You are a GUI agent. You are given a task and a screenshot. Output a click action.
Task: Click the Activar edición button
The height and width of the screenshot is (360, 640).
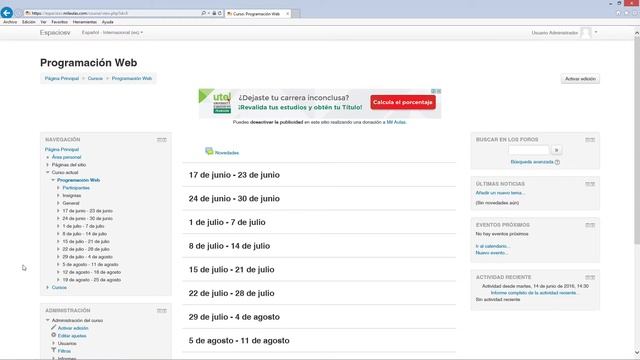point(580,79)
